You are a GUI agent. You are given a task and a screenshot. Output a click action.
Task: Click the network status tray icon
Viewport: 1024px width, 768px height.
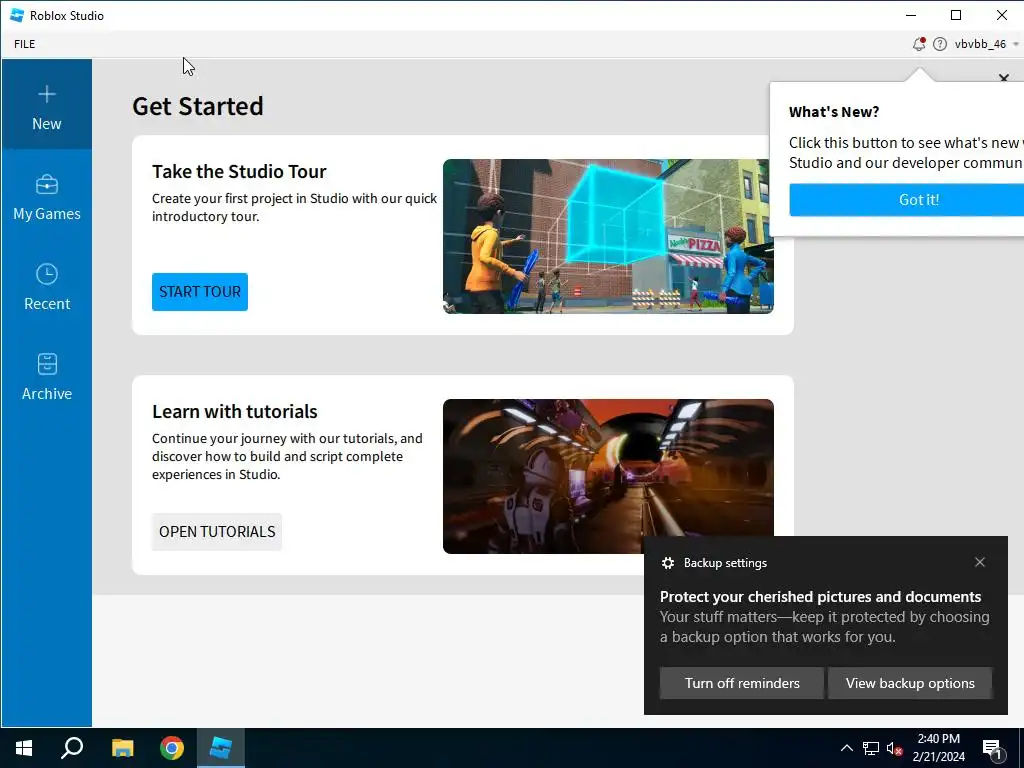871,748
